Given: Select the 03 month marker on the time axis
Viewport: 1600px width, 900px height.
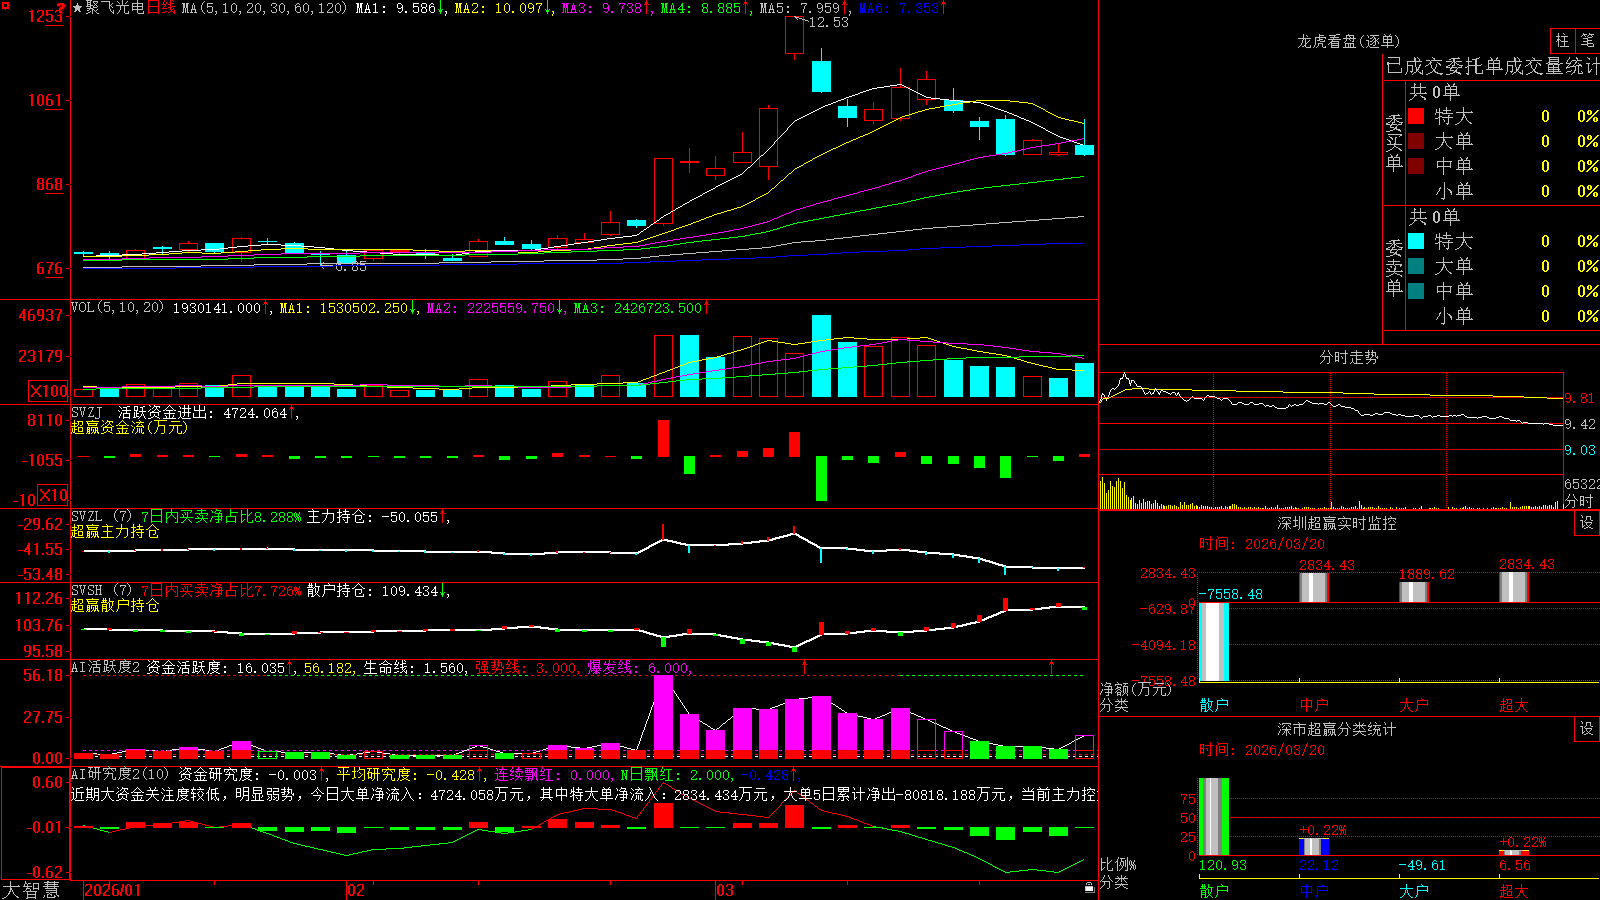Looking at the screenshot, I should (x=725, y=890).
